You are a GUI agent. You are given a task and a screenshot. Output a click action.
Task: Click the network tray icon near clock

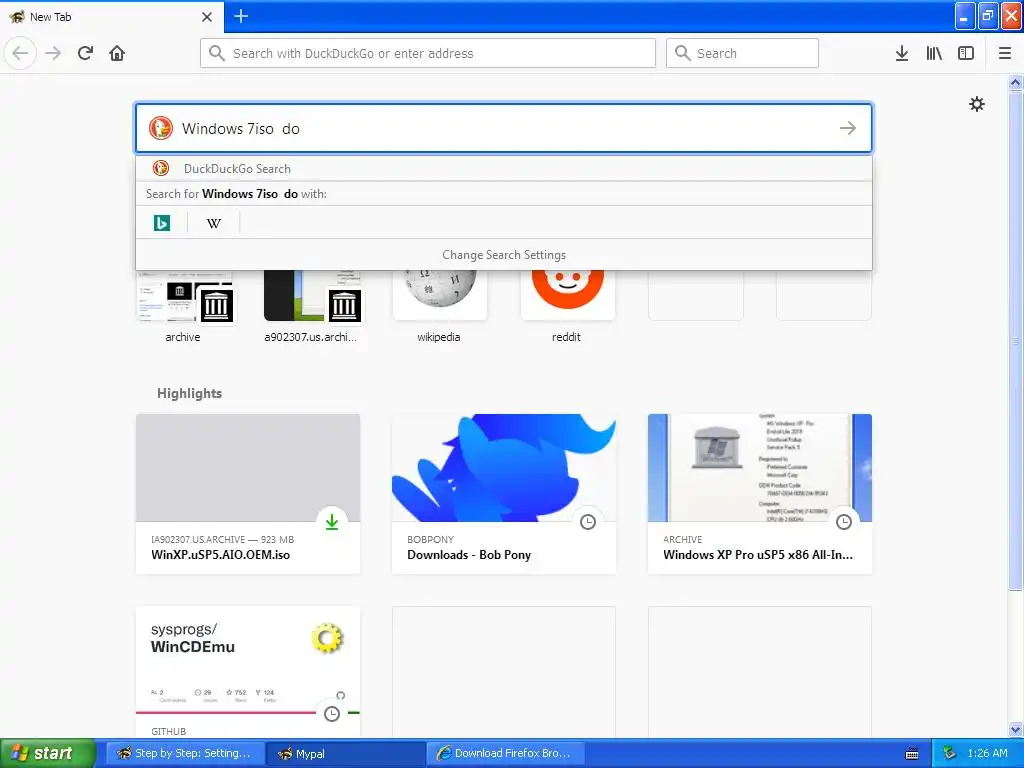(950, 754)
